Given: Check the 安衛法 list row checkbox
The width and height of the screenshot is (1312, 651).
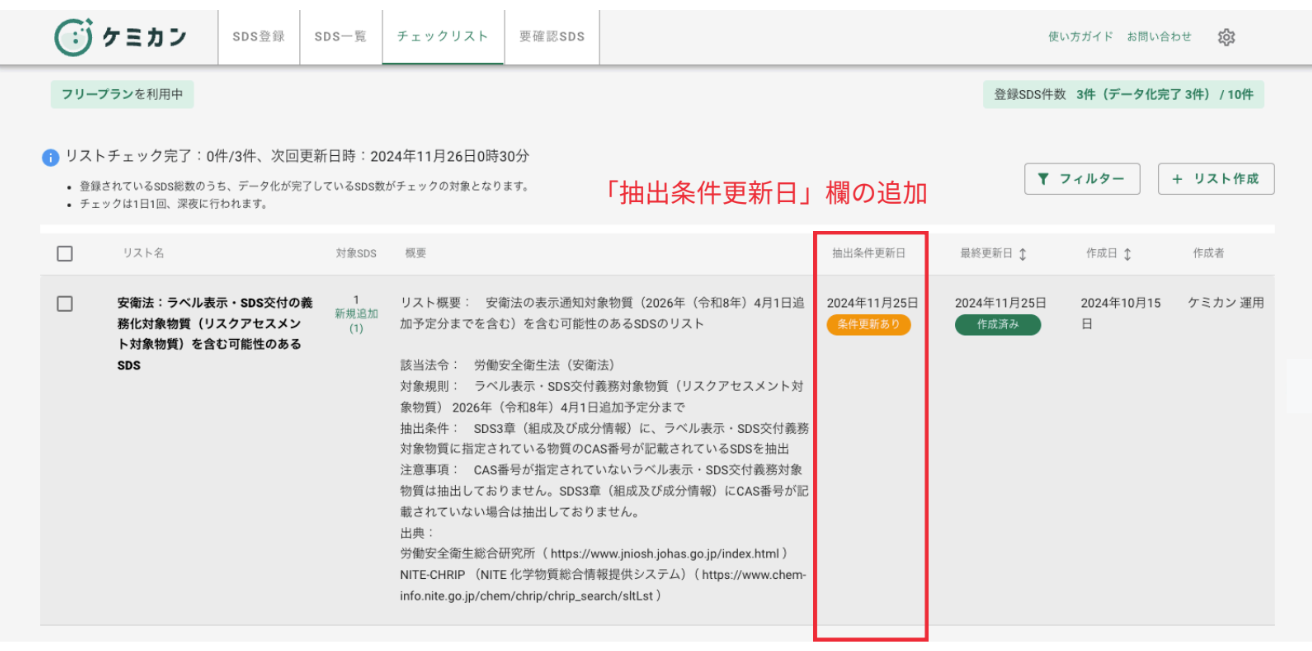Looking at the screenshot, I should (x=65, y=304).
